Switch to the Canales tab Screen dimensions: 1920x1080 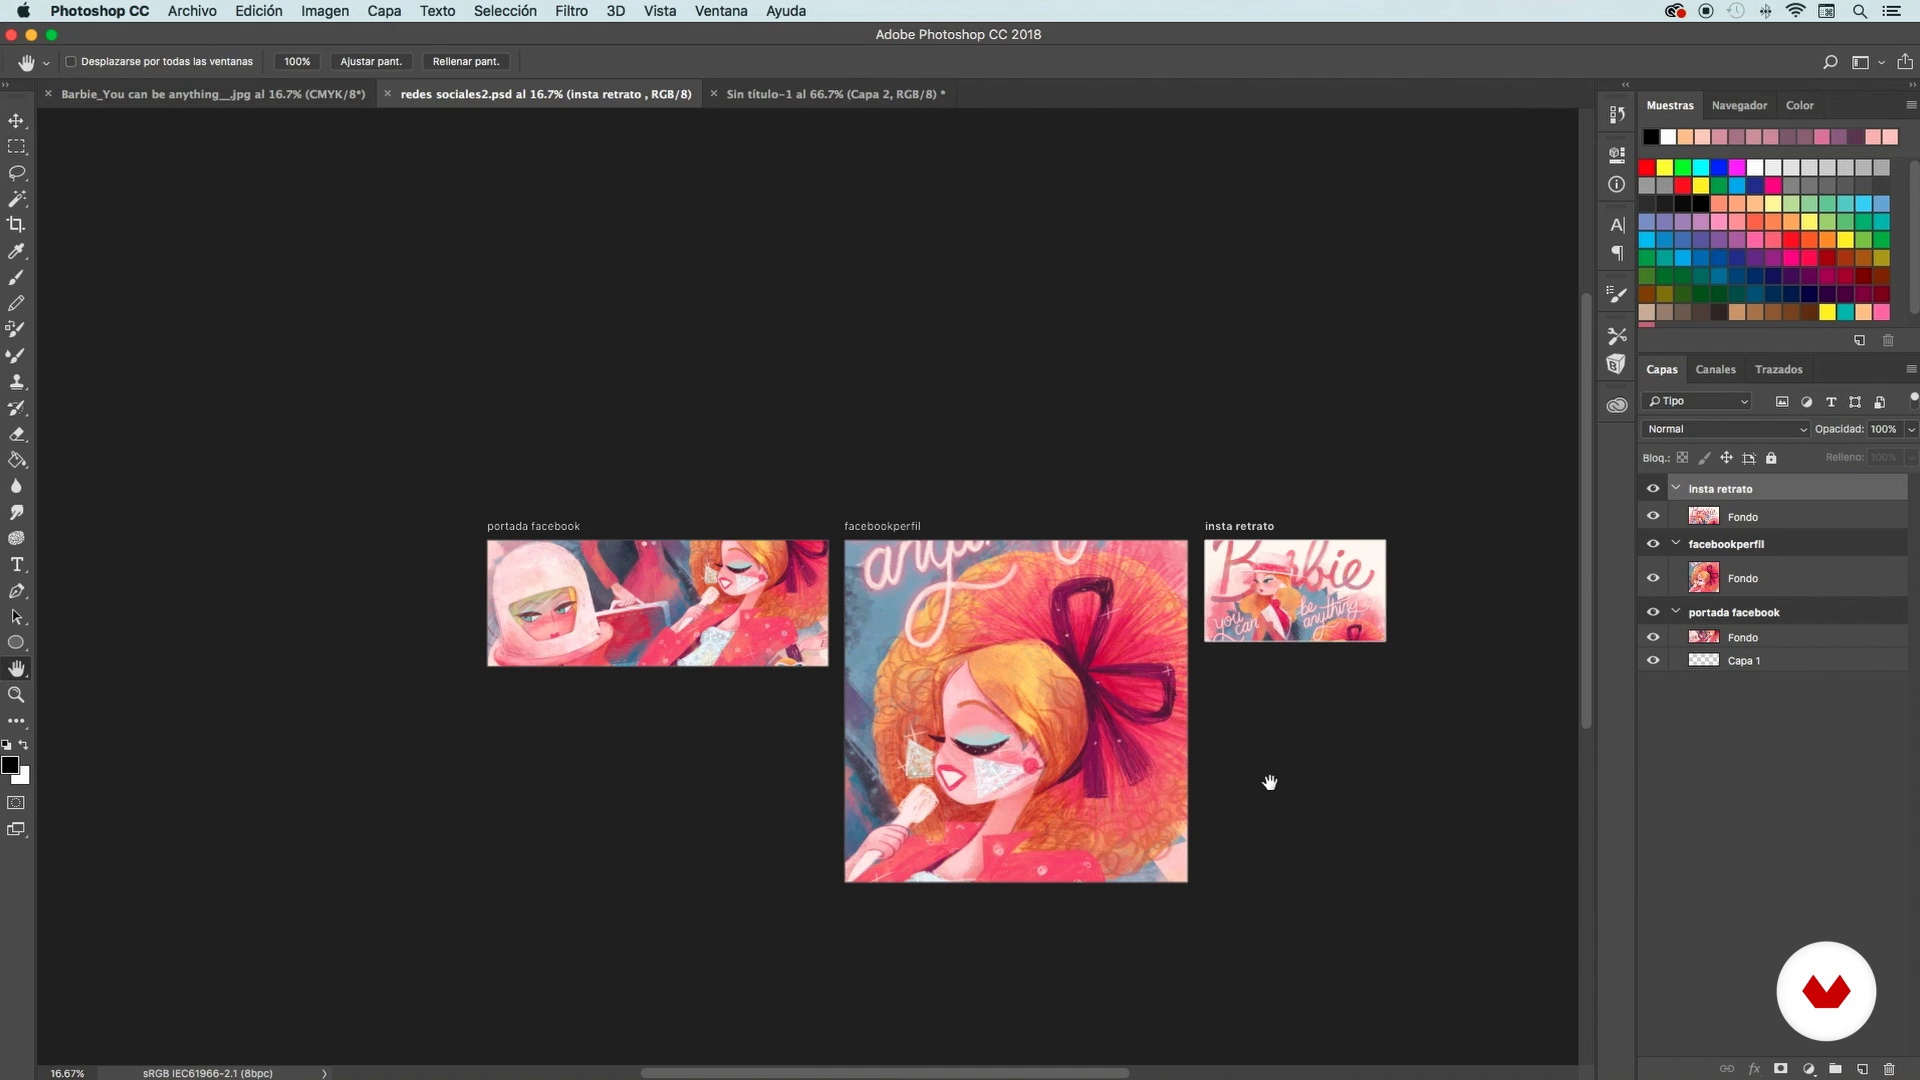coord(1715,370)
